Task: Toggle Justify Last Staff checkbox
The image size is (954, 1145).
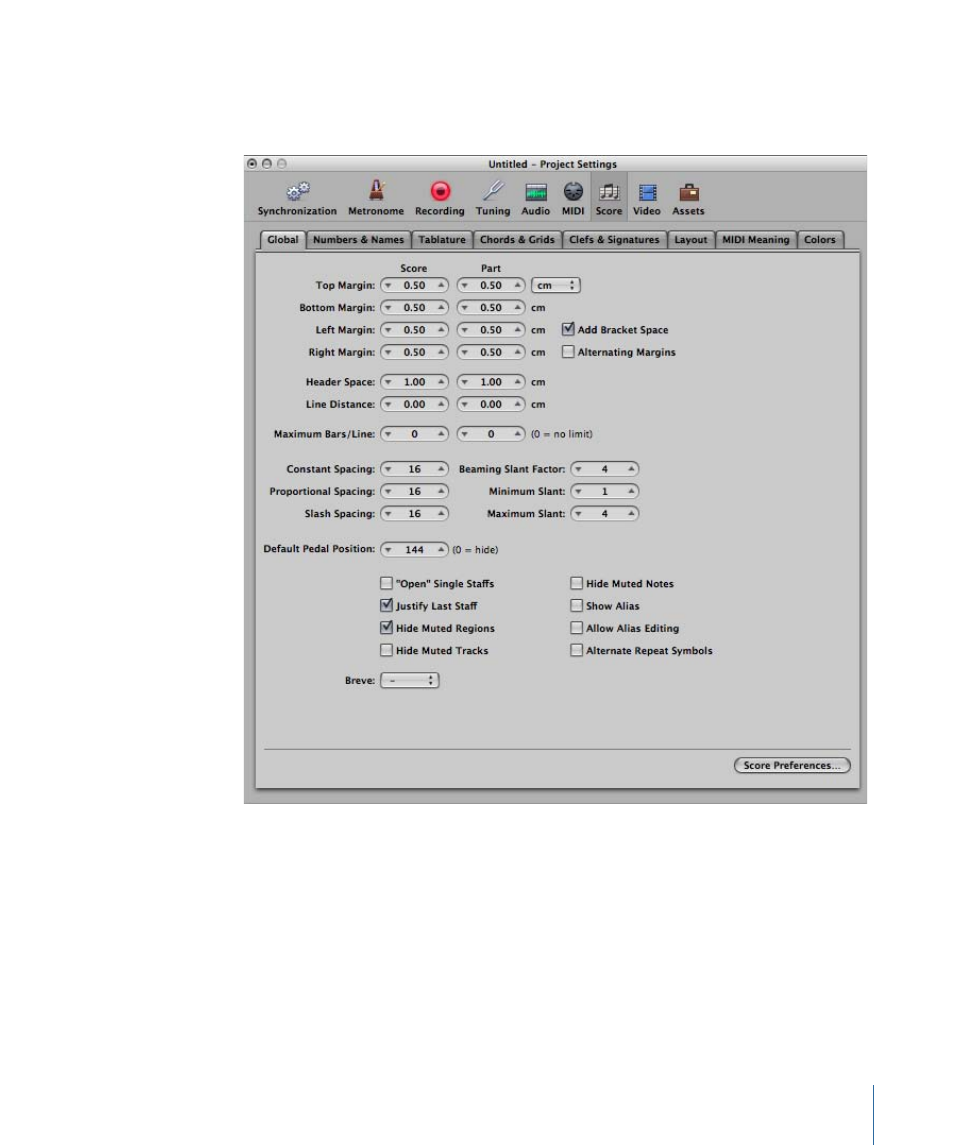Action: [x=386, y=605]
